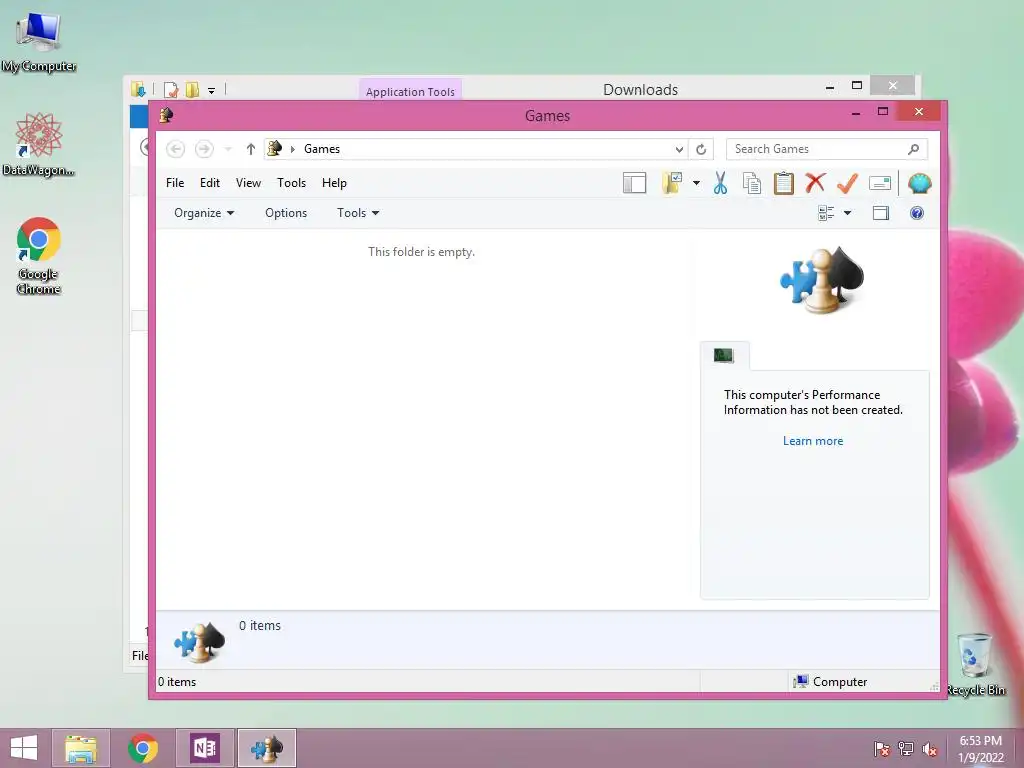
Task: Click the layout pane icon in toolbar
Action: (x=634, y=184)
